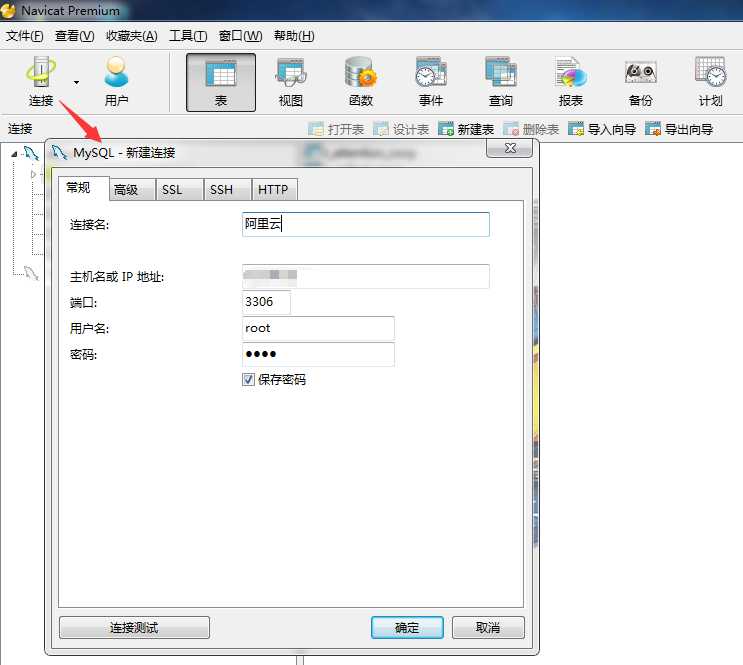Open the User (用户) toolbar icon
This screenshot has height=665, width=743.
click(116, 82)
